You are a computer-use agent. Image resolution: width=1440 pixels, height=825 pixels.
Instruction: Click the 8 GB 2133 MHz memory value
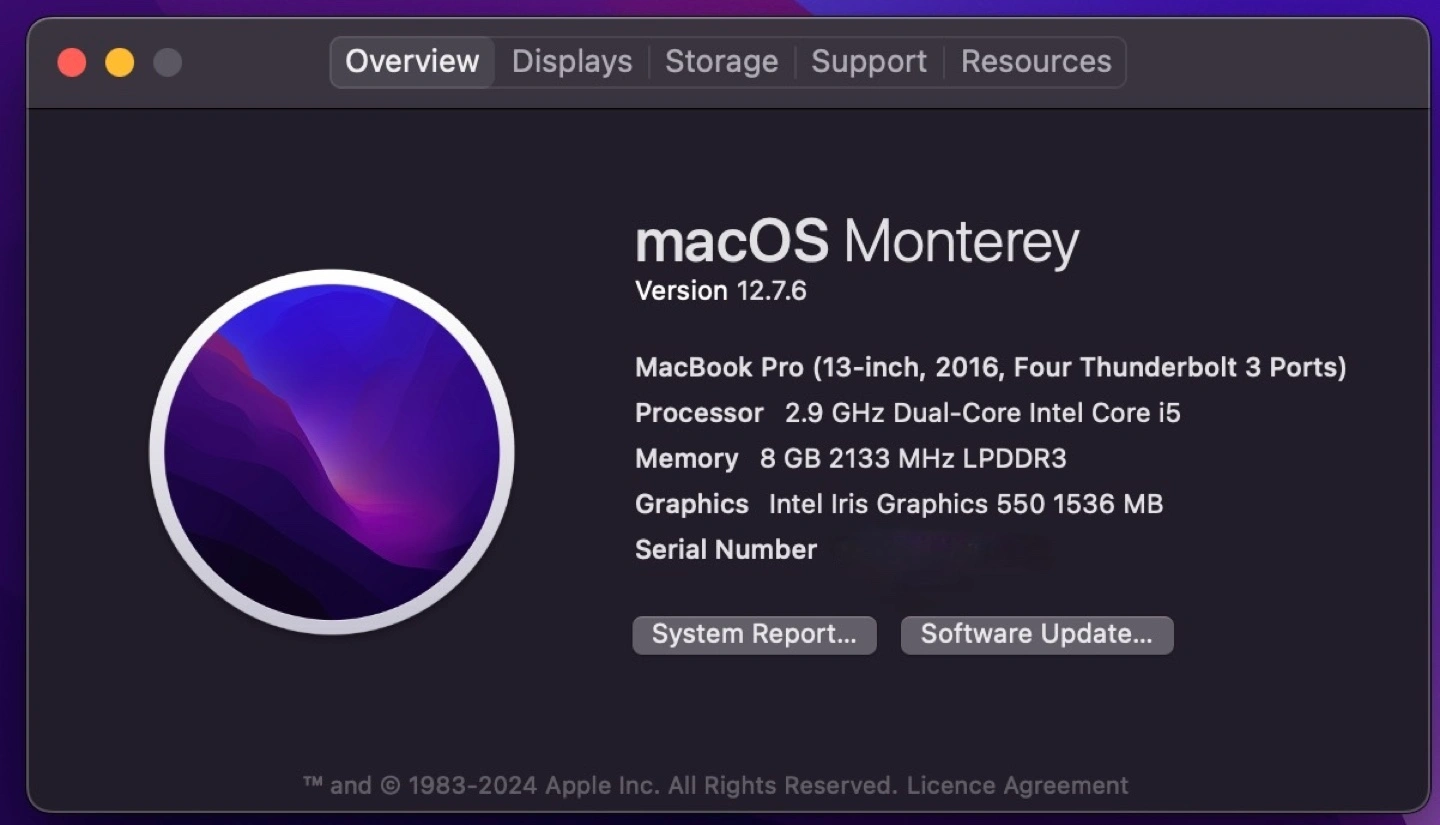point(913,459)
